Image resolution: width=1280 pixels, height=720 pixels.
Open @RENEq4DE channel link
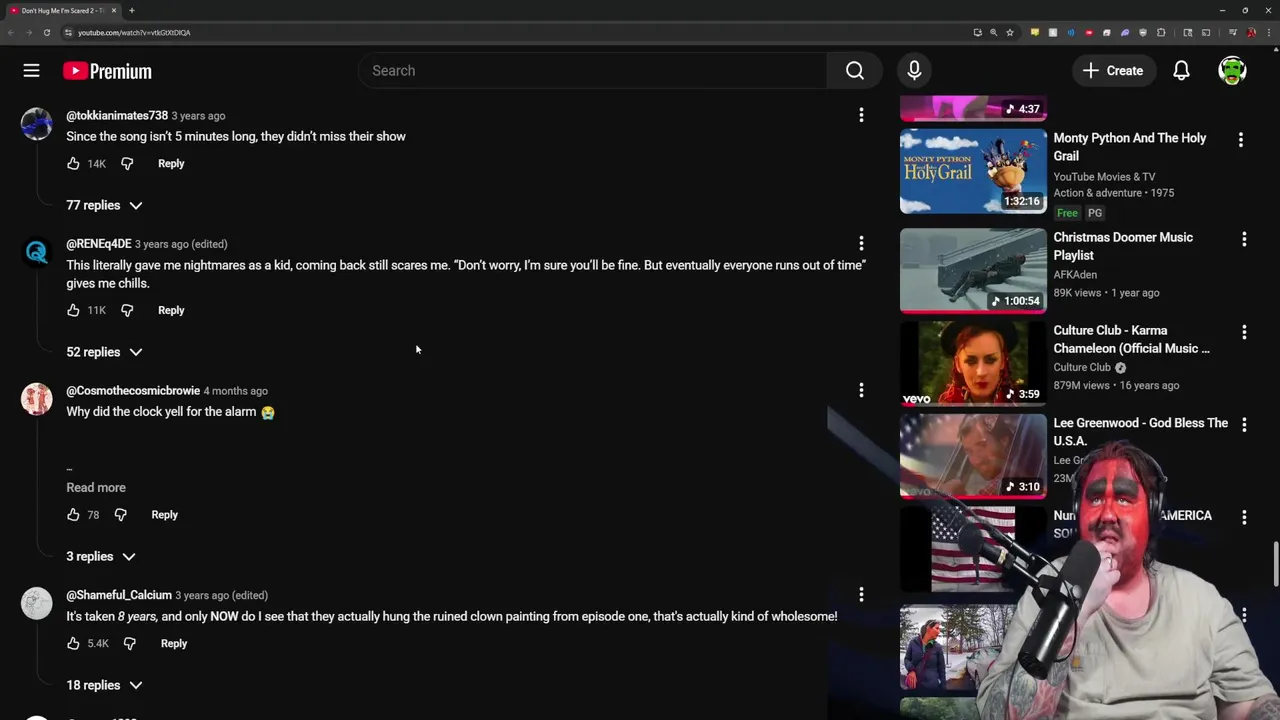point(99,243)
